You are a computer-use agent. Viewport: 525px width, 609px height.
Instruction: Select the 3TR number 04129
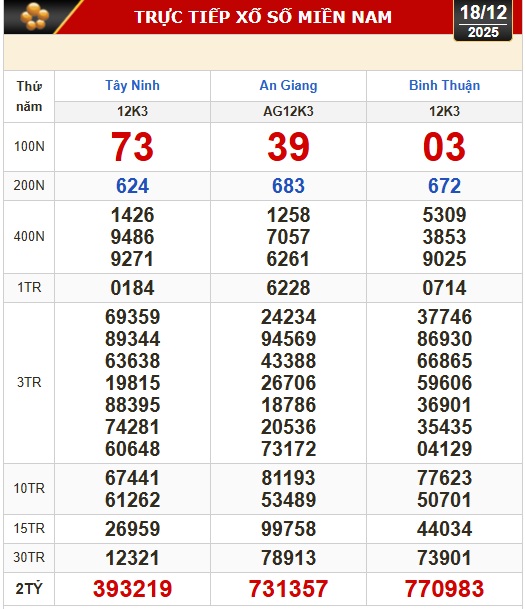[x=445, y=449]
